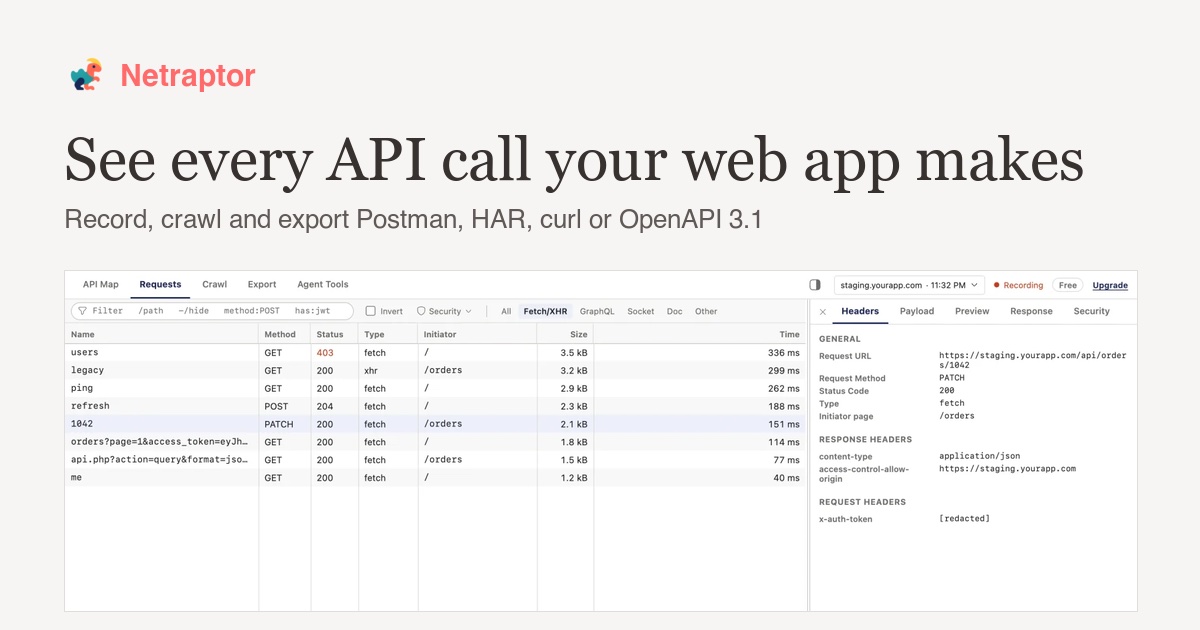Click the filter funnel icon
1200x630 pixels.
83,311
